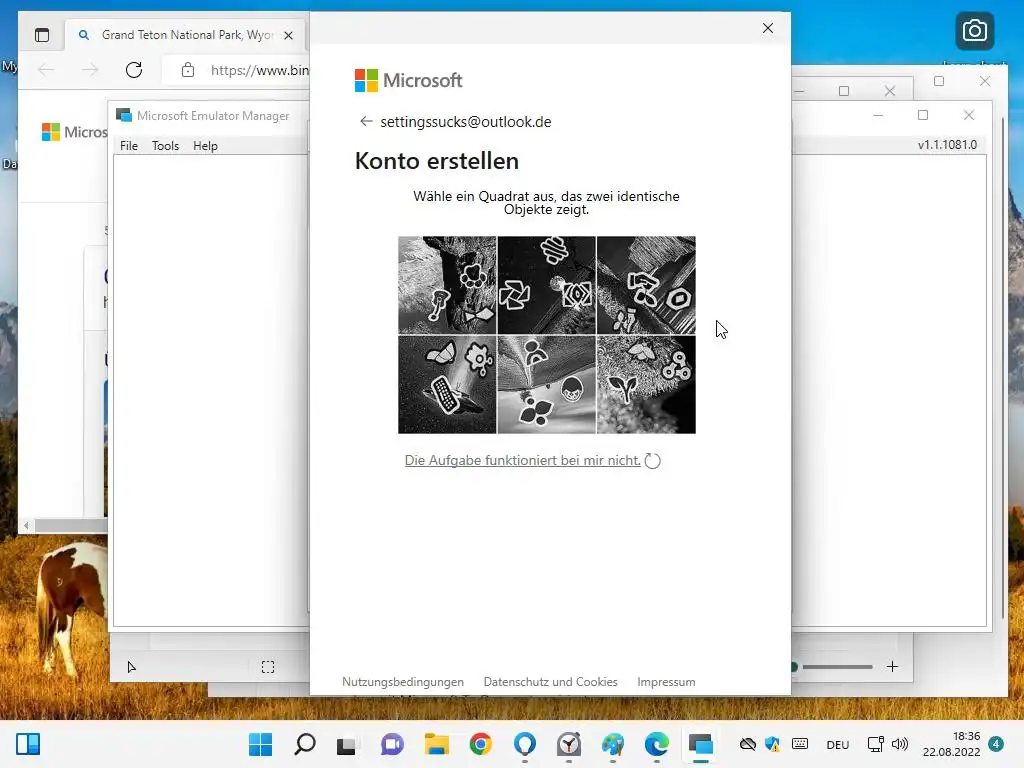
Task: Click the Widgets icon on the taskbar
Action: coord(28,744)
